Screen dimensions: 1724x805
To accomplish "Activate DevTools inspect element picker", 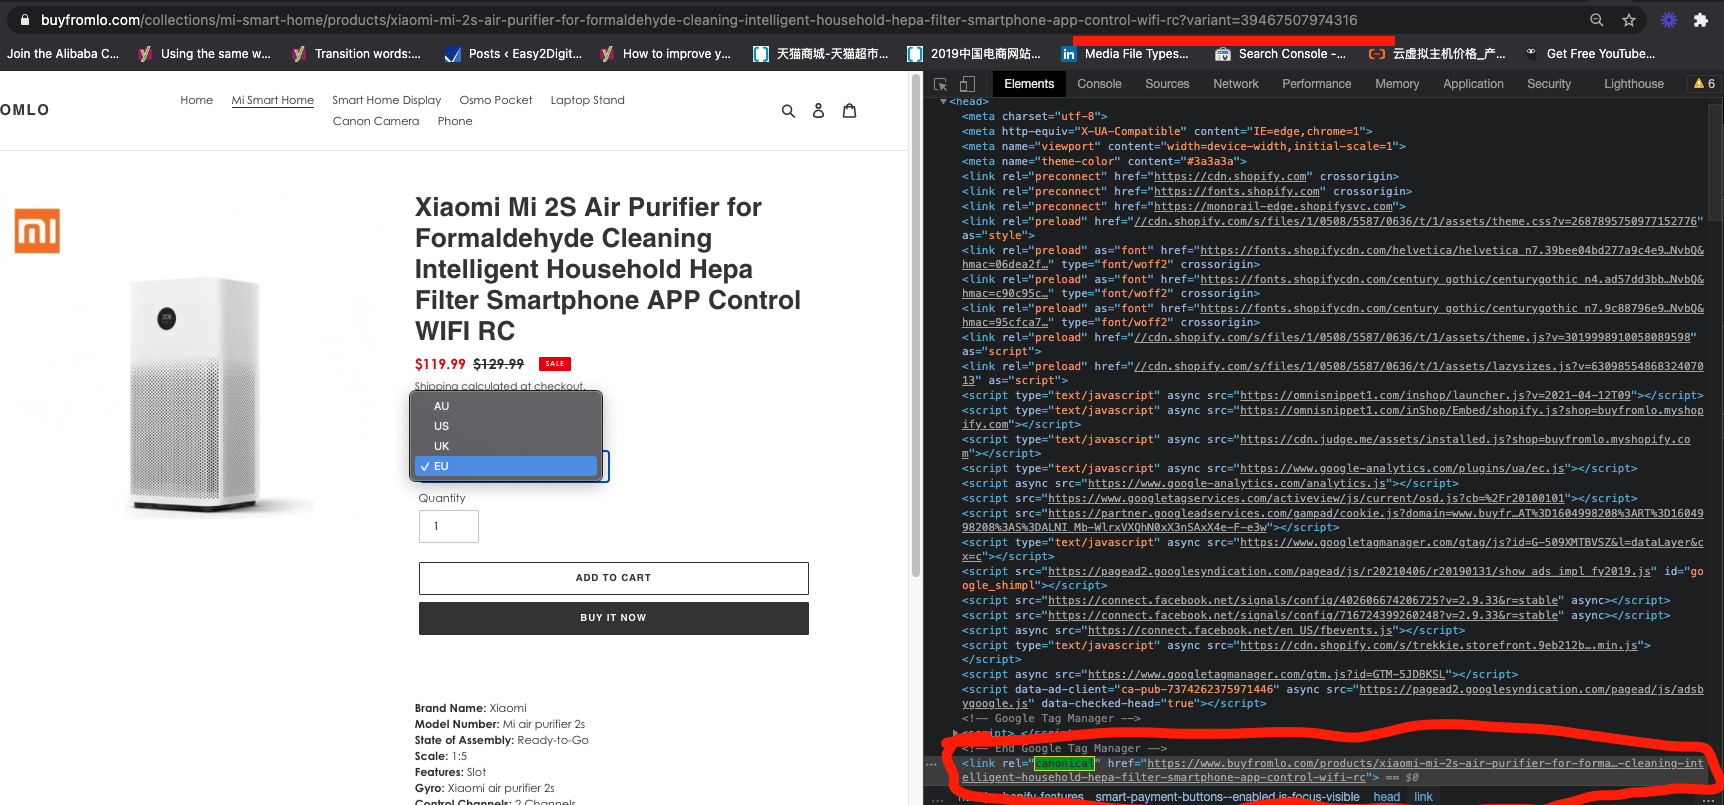I will [941, 84].
